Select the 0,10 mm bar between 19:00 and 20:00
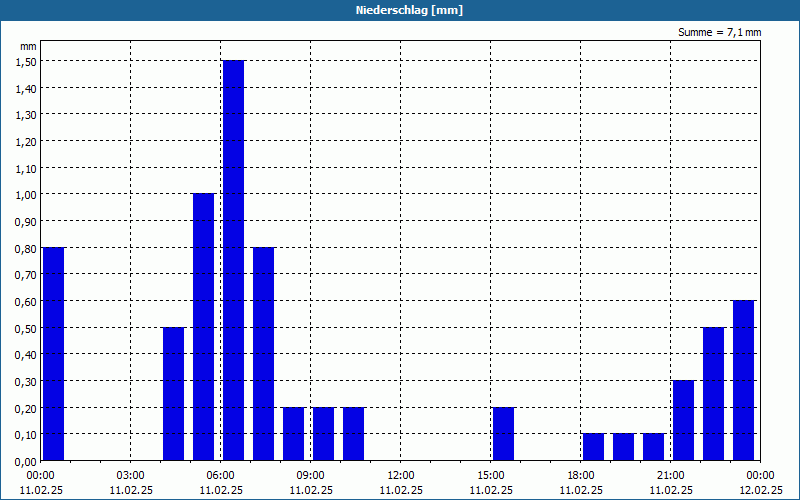This screenshot has width=800, height=500. tap(623, 447)
